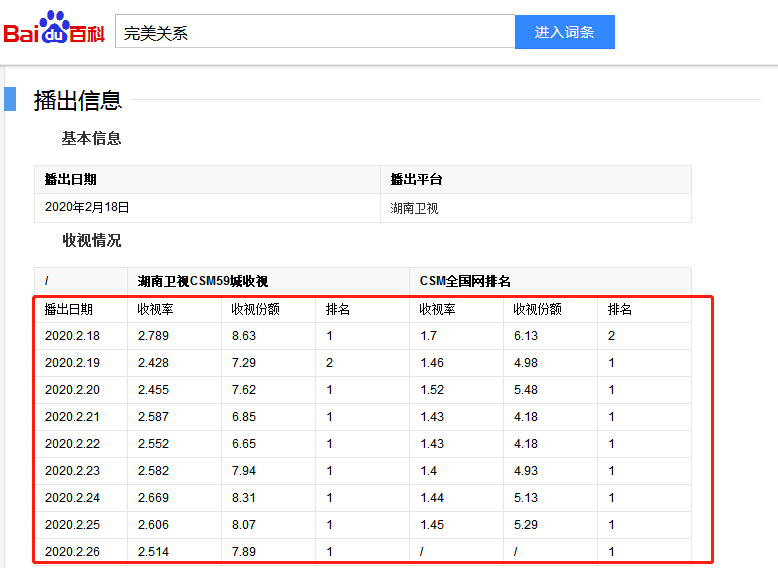This screenshot has height=568, width=778.
Task: Focus the search field containing 完美关系
Action: point(315,32)
